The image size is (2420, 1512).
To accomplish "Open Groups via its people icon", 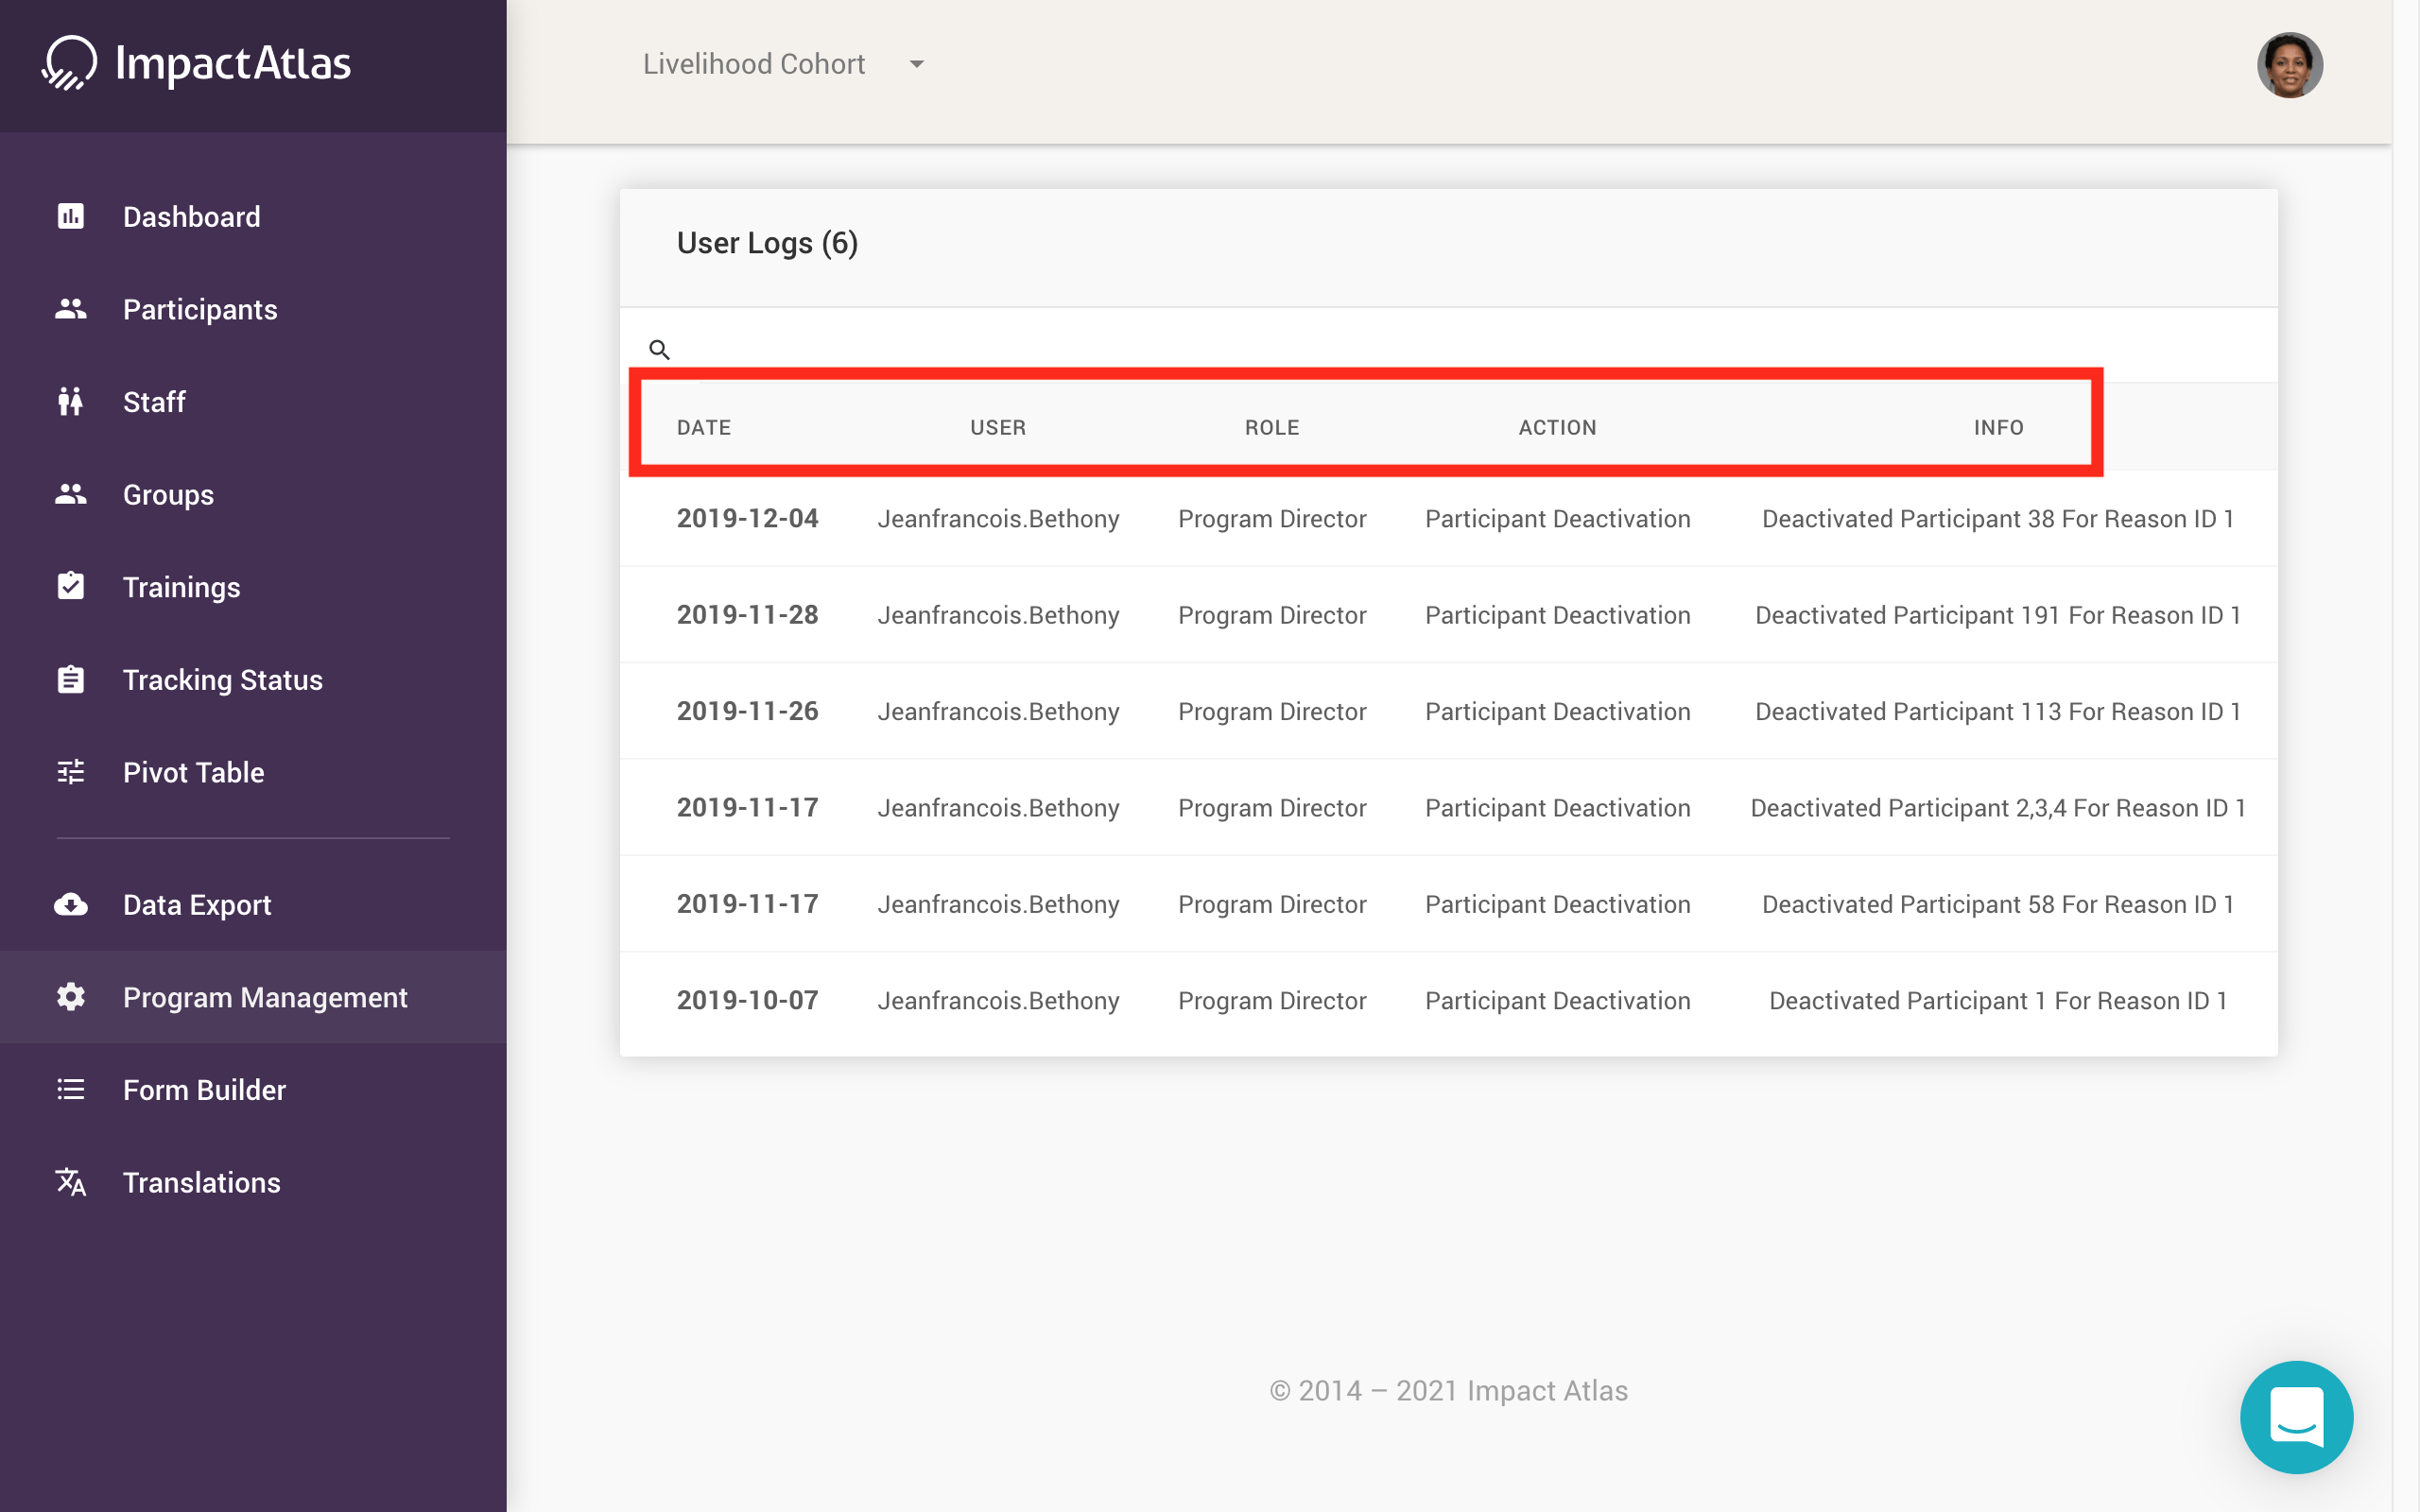I will pos(70,494).
